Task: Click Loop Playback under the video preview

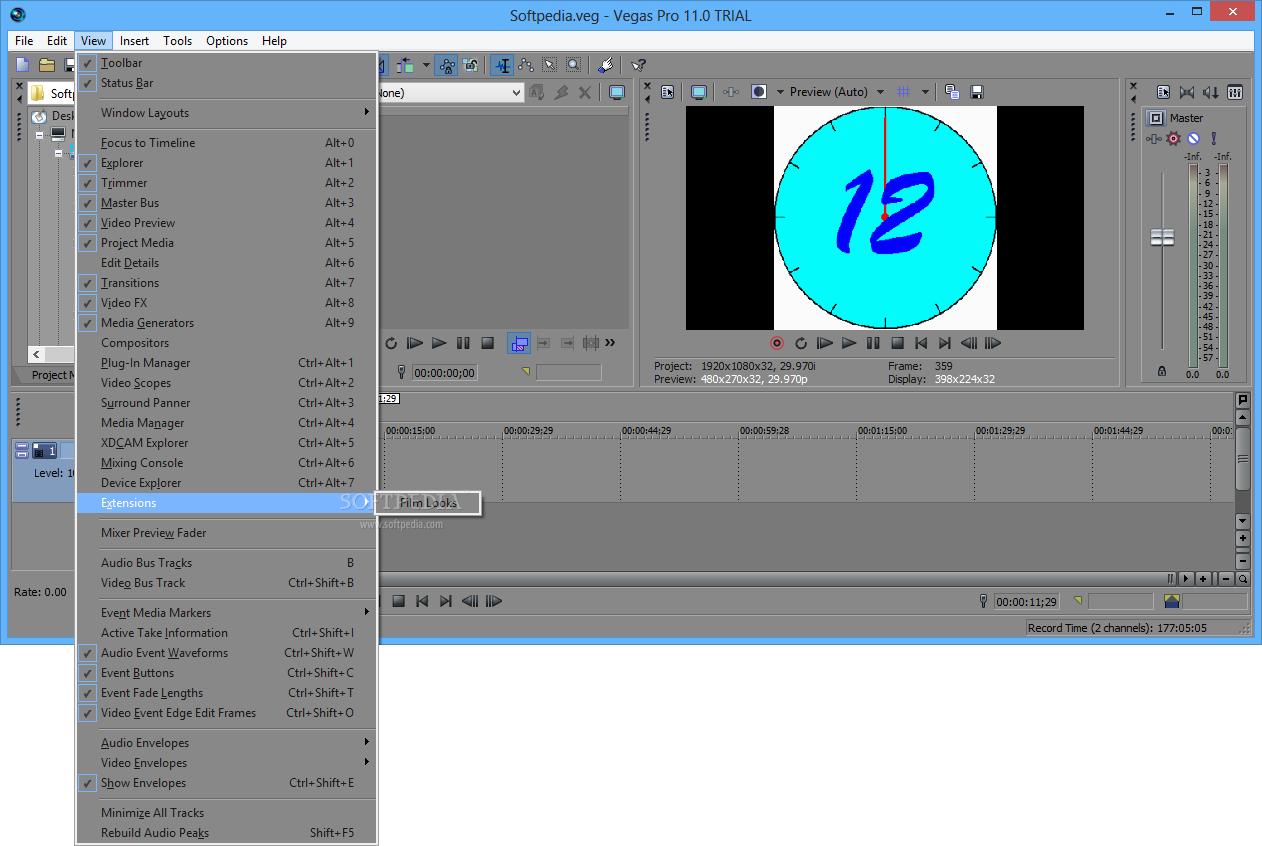Action: pyautogui.click(x=800, y=343)
